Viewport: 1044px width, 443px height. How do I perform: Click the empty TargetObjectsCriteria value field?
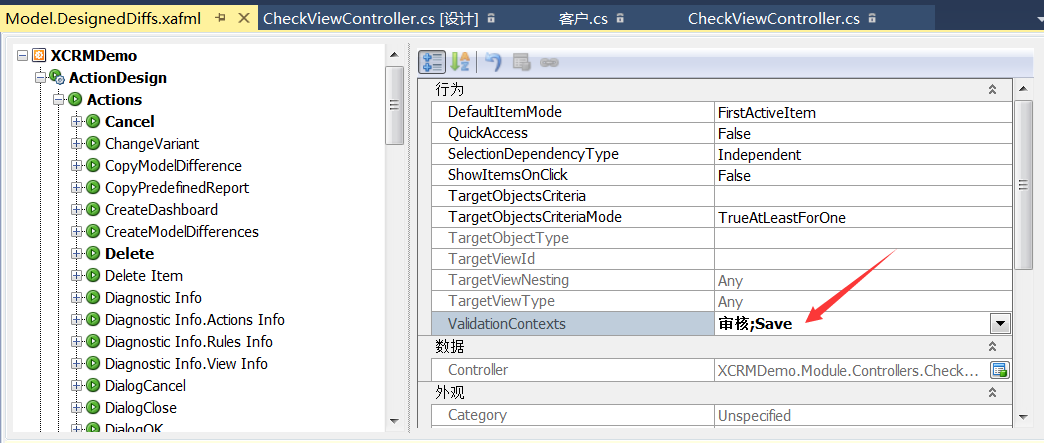(863, 197)
